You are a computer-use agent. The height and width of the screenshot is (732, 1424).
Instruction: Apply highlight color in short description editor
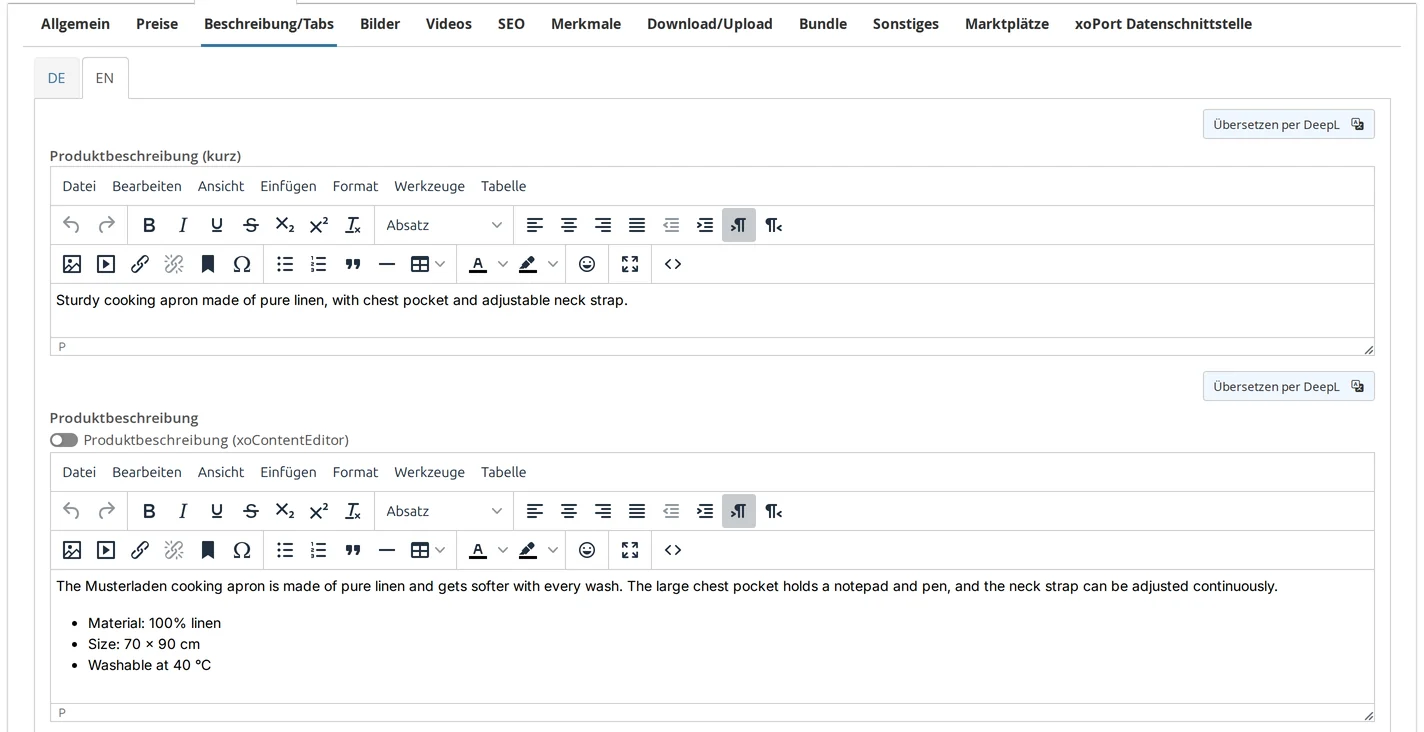(x=528, y=264)
